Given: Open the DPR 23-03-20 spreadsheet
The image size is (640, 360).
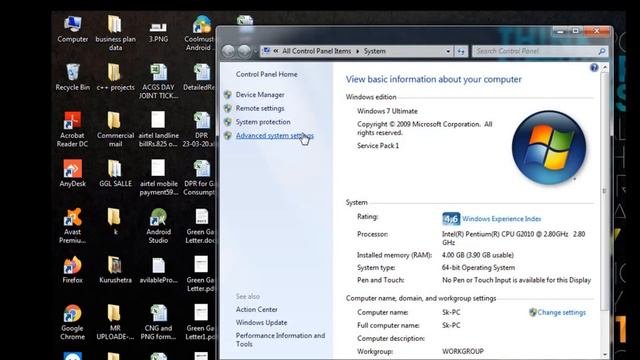Looking at the screenshot, I should 200,129.
